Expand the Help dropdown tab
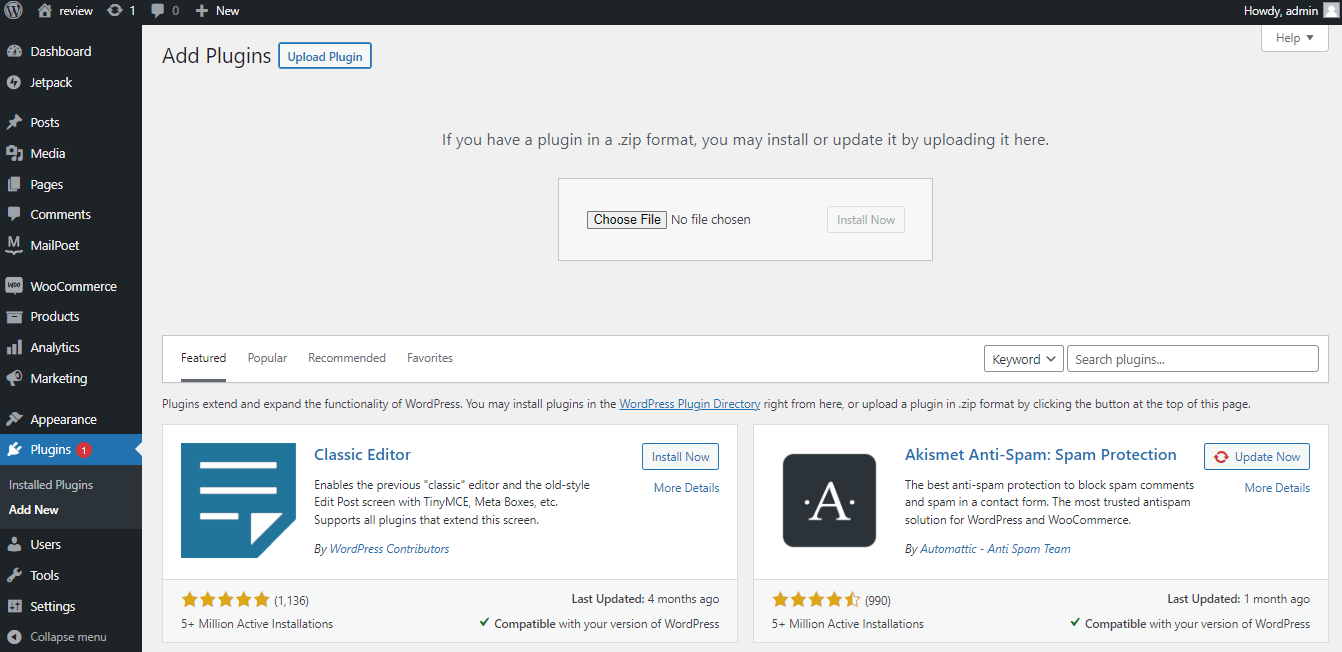Image resolution: width=1342 pixels, height=652 pixels. 1295,38
